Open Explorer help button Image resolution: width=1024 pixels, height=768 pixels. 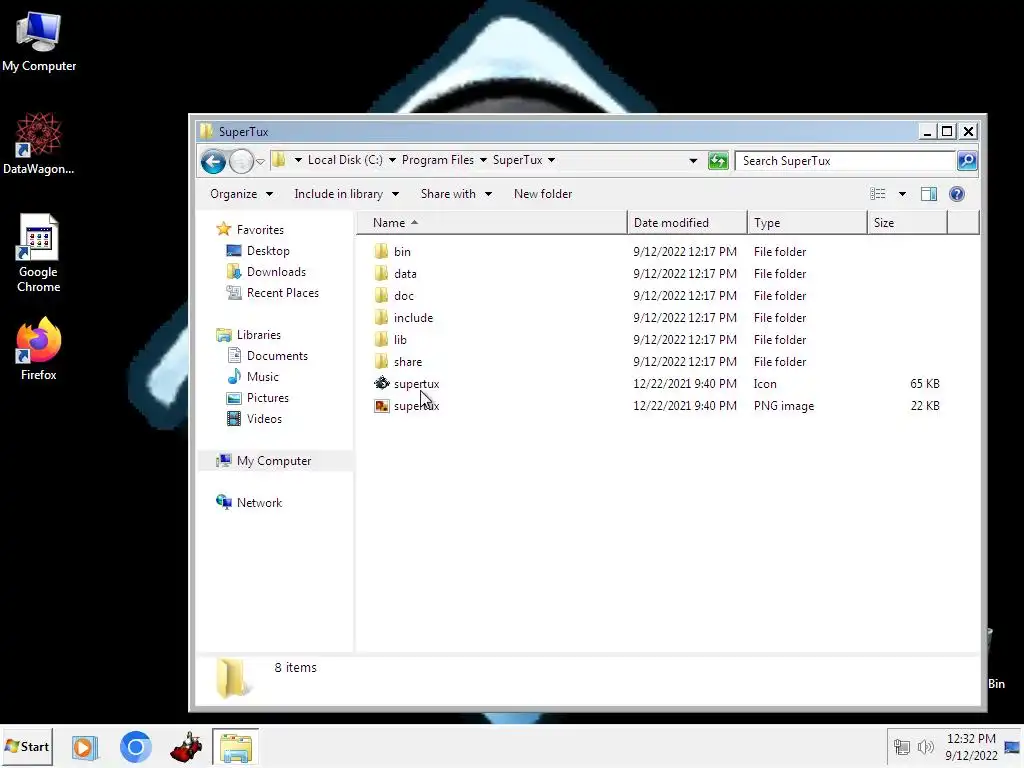pos(957,194)
